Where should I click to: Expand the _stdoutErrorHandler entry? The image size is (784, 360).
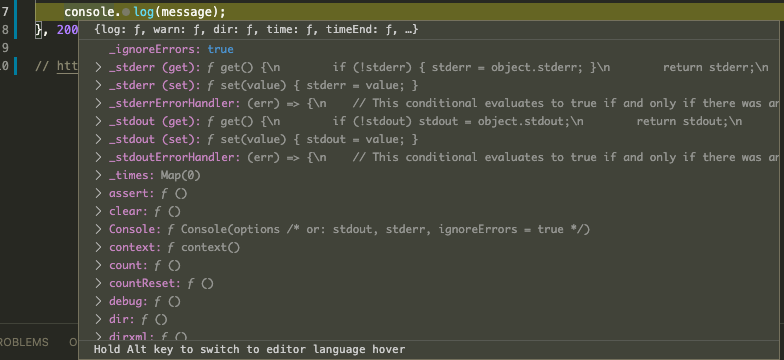[98, 158]
